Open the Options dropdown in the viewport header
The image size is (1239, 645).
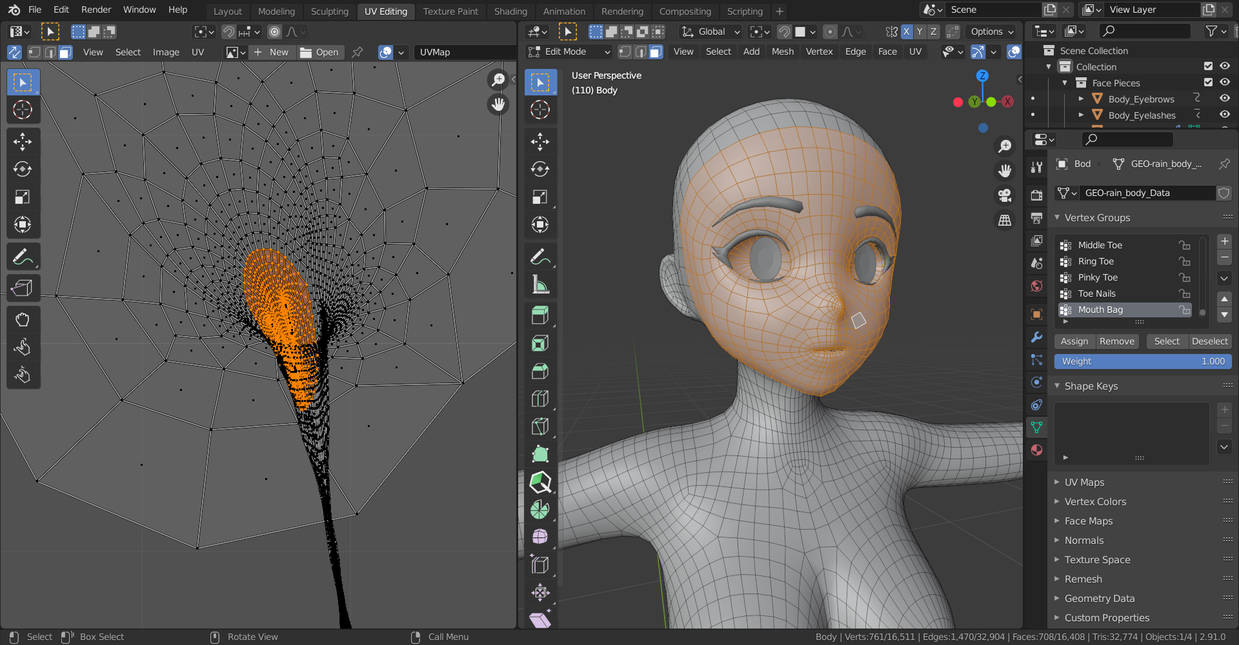point(992,31)
